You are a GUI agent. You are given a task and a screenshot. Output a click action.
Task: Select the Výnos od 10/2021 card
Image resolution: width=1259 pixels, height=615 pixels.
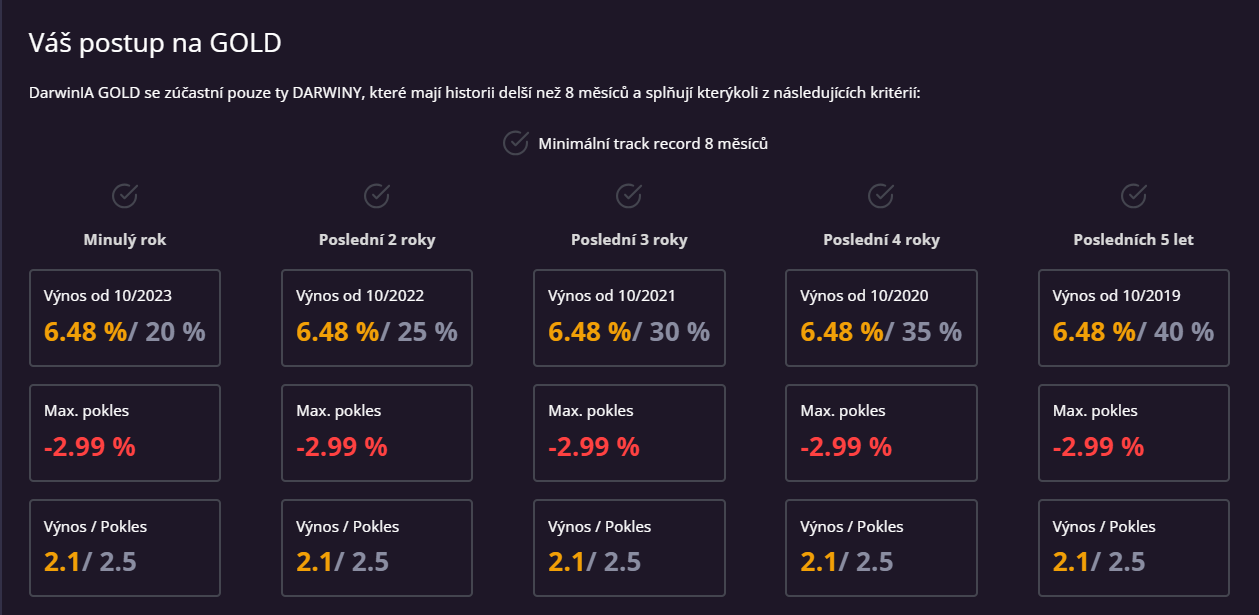pyautogui.click(x=629, y=317)
